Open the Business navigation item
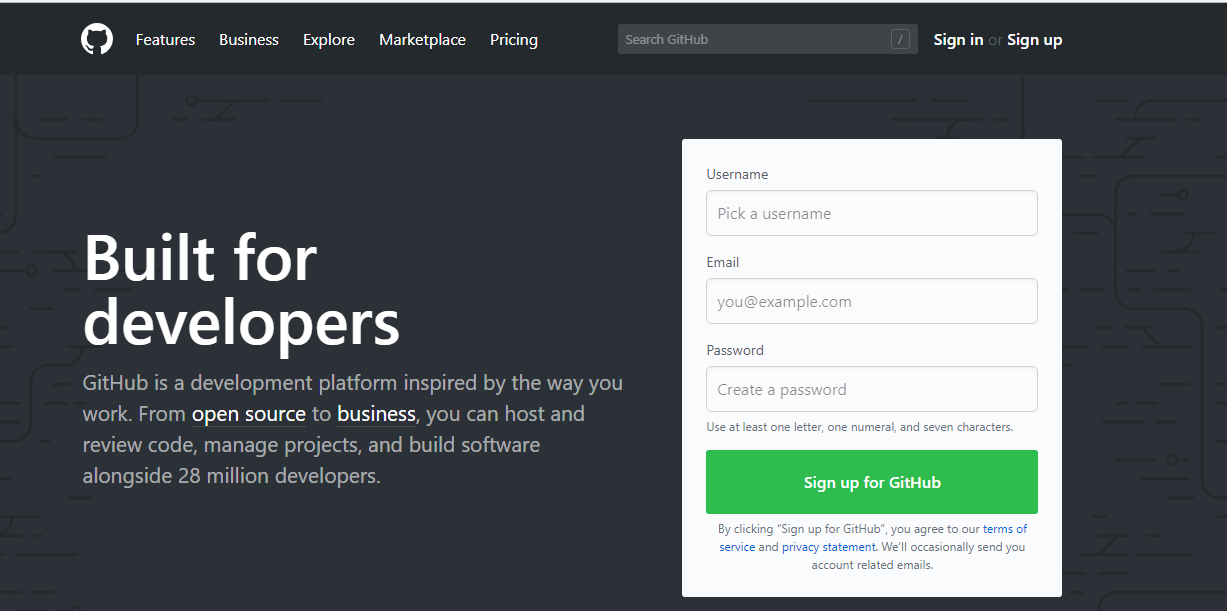 pyautogui.click(x=249, y=40)
